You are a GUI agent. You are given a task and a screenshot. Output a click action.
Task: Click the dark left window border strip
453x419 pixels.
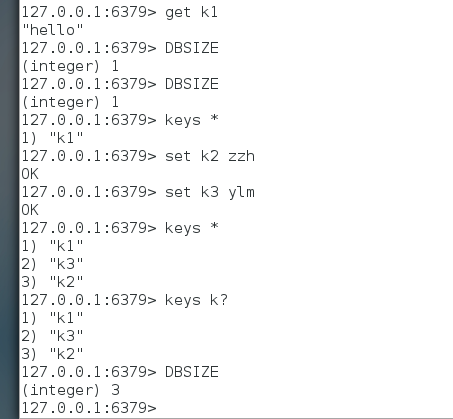coord(9,209)
